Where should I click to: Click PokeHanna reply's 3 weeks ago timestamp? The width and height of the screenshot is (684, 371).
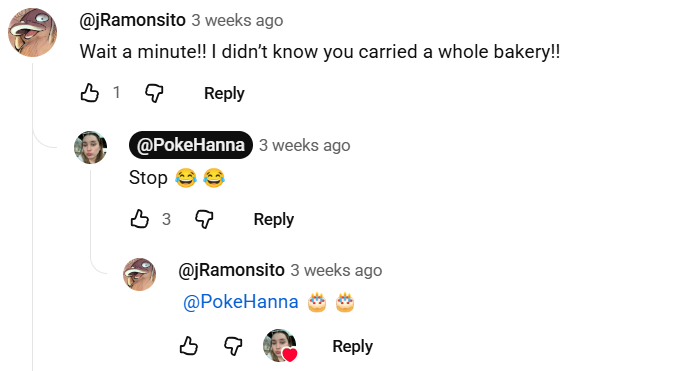[x=304, y=145]
